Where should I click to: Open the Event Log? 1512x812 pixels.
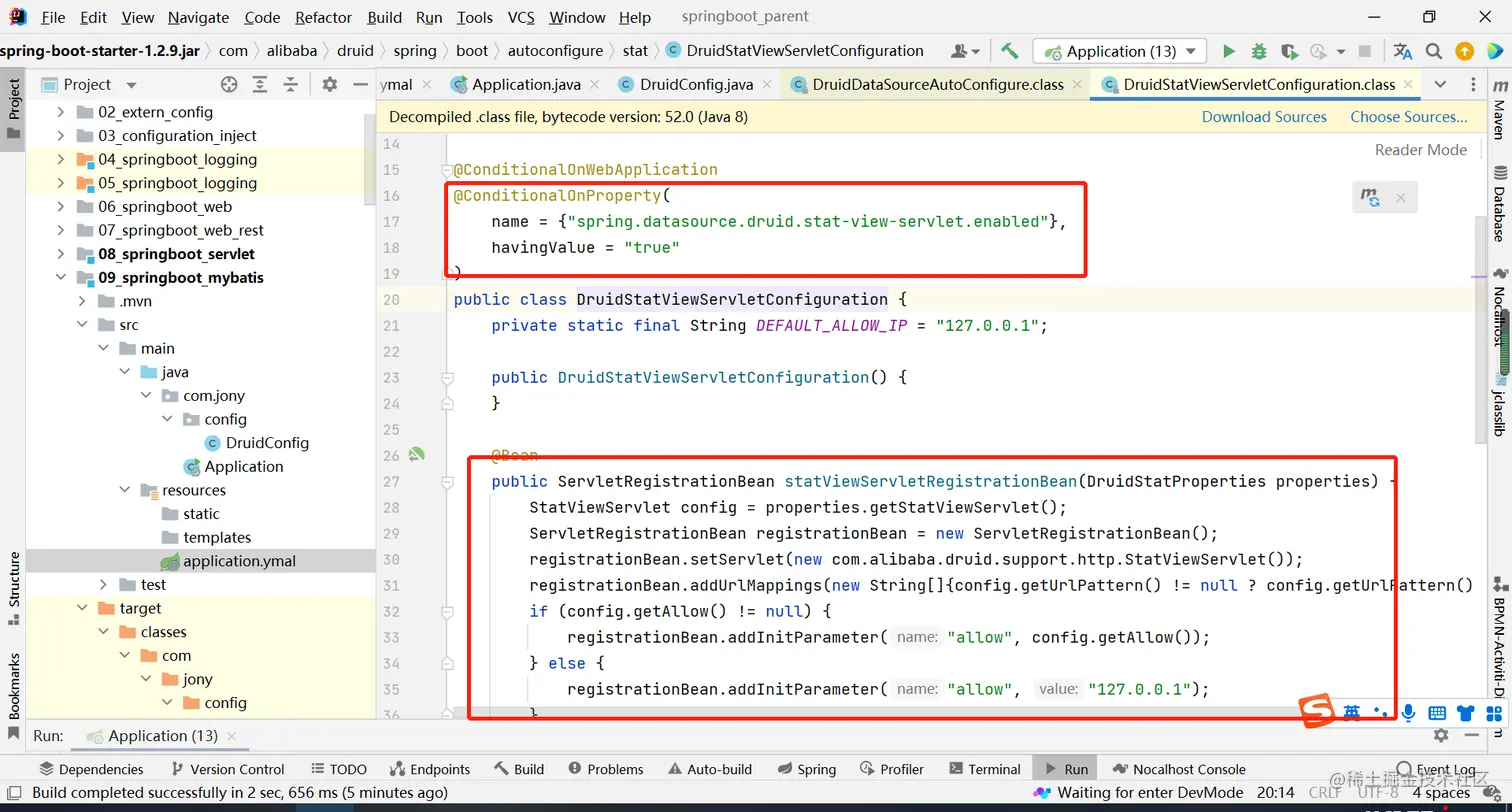(x=1434, y=769)
